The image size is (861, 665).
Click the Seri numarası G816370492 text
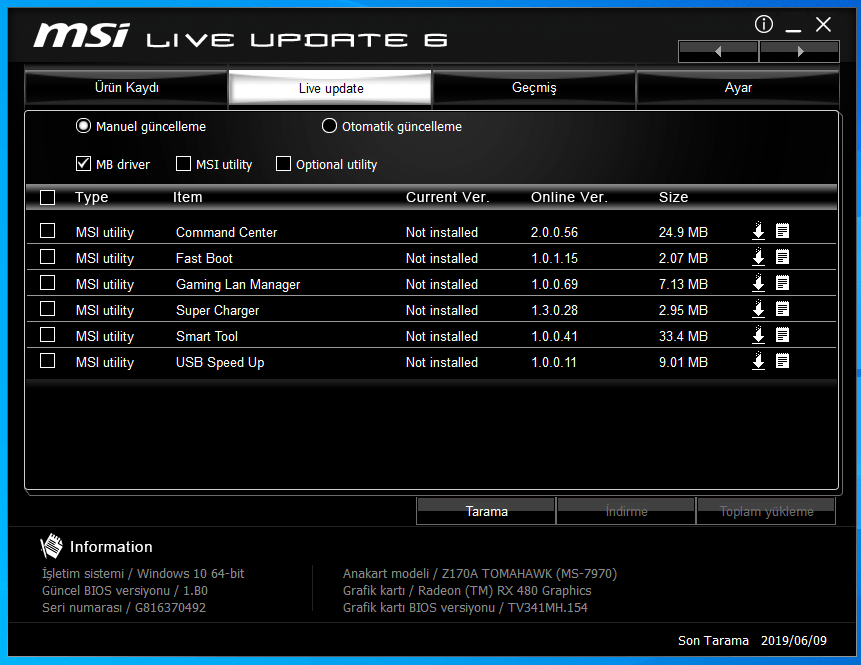124,607
